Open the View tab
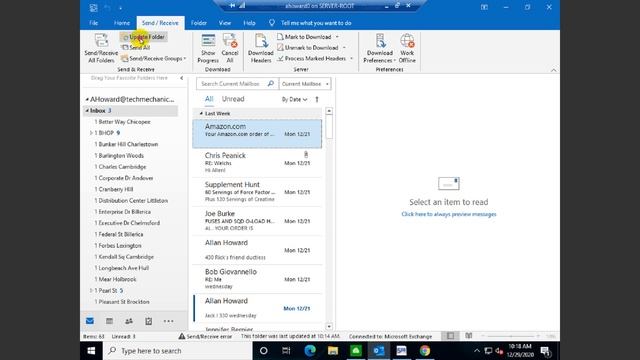The height and width of the screenshot is (360, 640). coord(224,23)
